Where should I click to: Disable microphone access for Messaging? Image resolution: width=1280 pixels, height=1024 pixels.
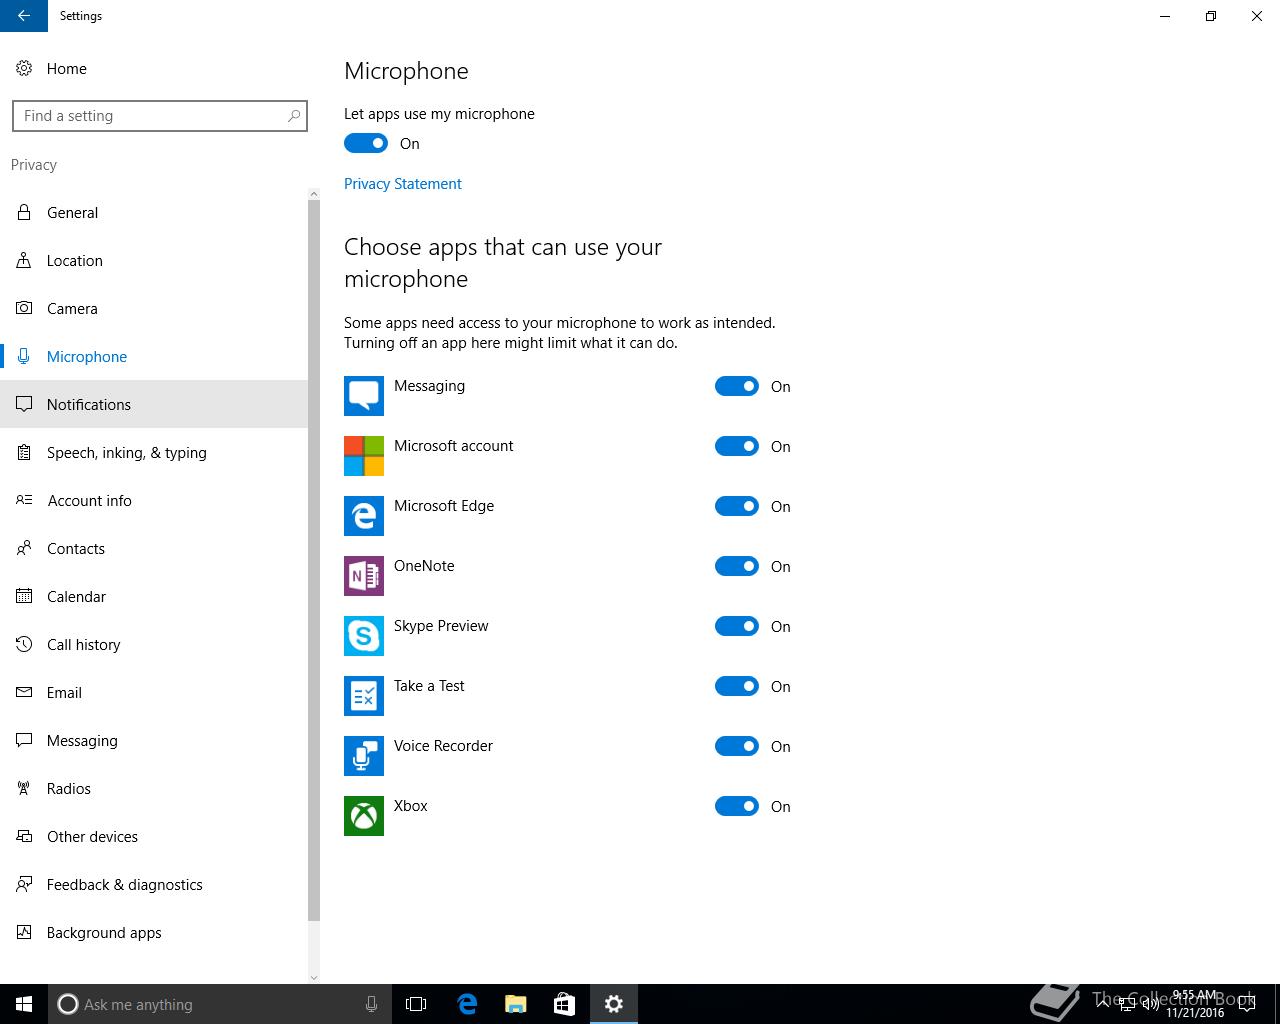pos(737,386)
